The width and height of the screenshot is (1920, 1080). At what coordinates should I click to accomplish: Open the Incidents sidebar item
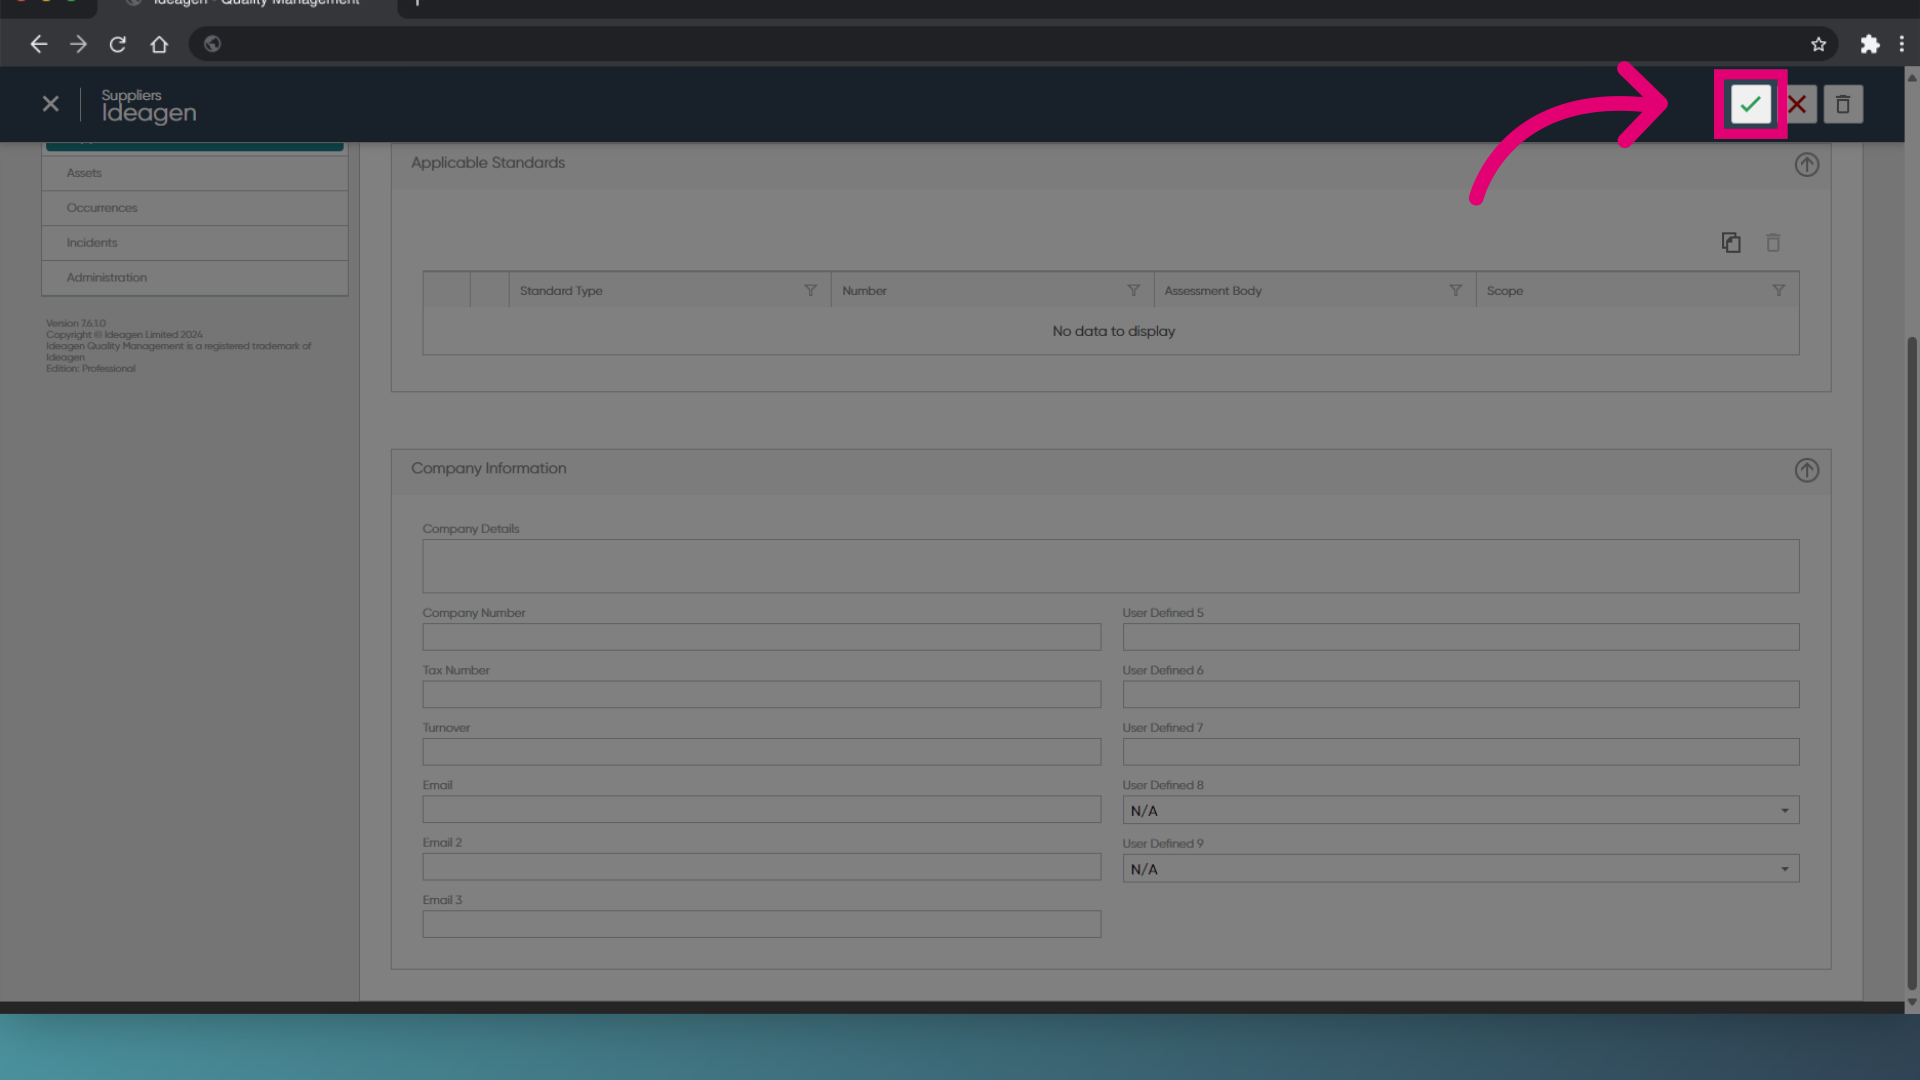pos(195,243)
